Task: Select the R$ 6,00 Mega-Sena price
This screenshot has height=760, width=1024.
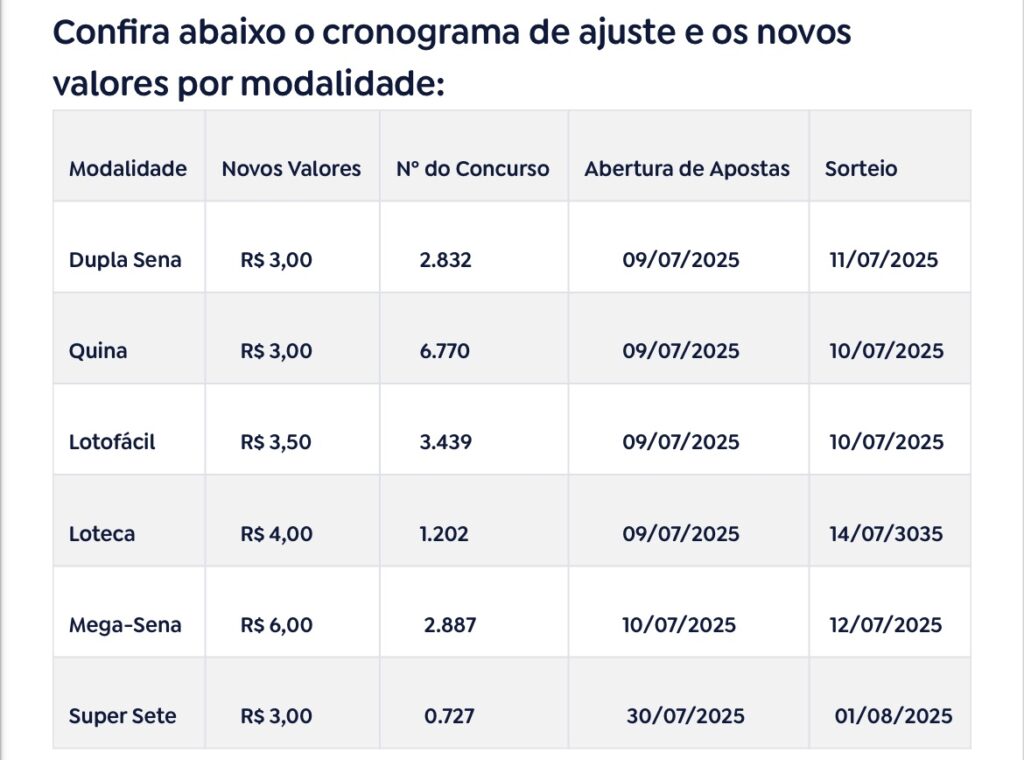Action: coord(276,625)
